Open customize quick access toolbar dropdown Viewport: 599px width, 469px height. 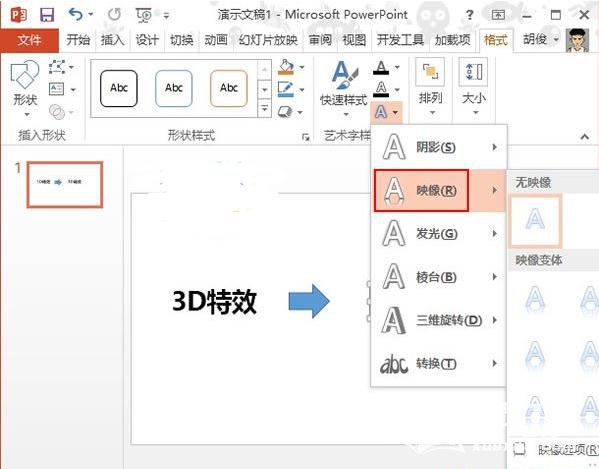pos(167,15)
